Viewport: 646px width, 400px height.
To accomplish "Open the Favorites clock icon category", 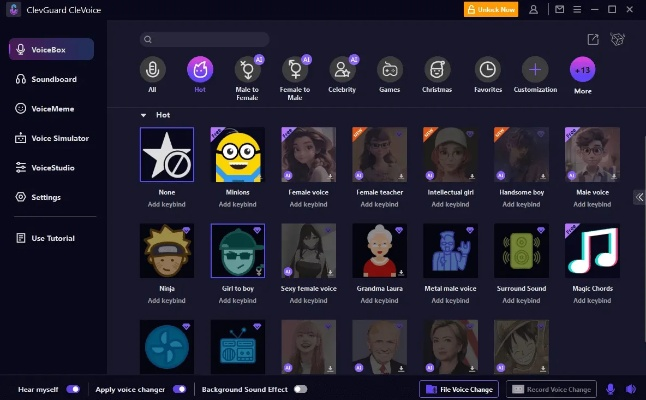I will [x=487, y=70].
